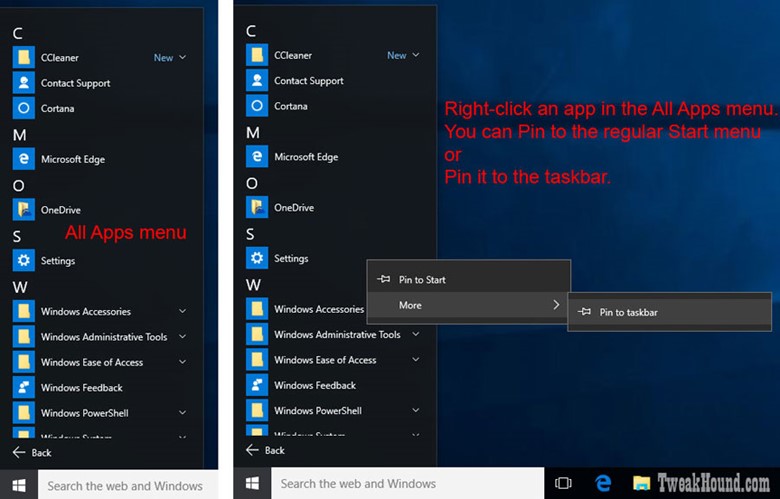Jump to letter W header in left menu
The image size is (780, 499).
coord(20,287)
